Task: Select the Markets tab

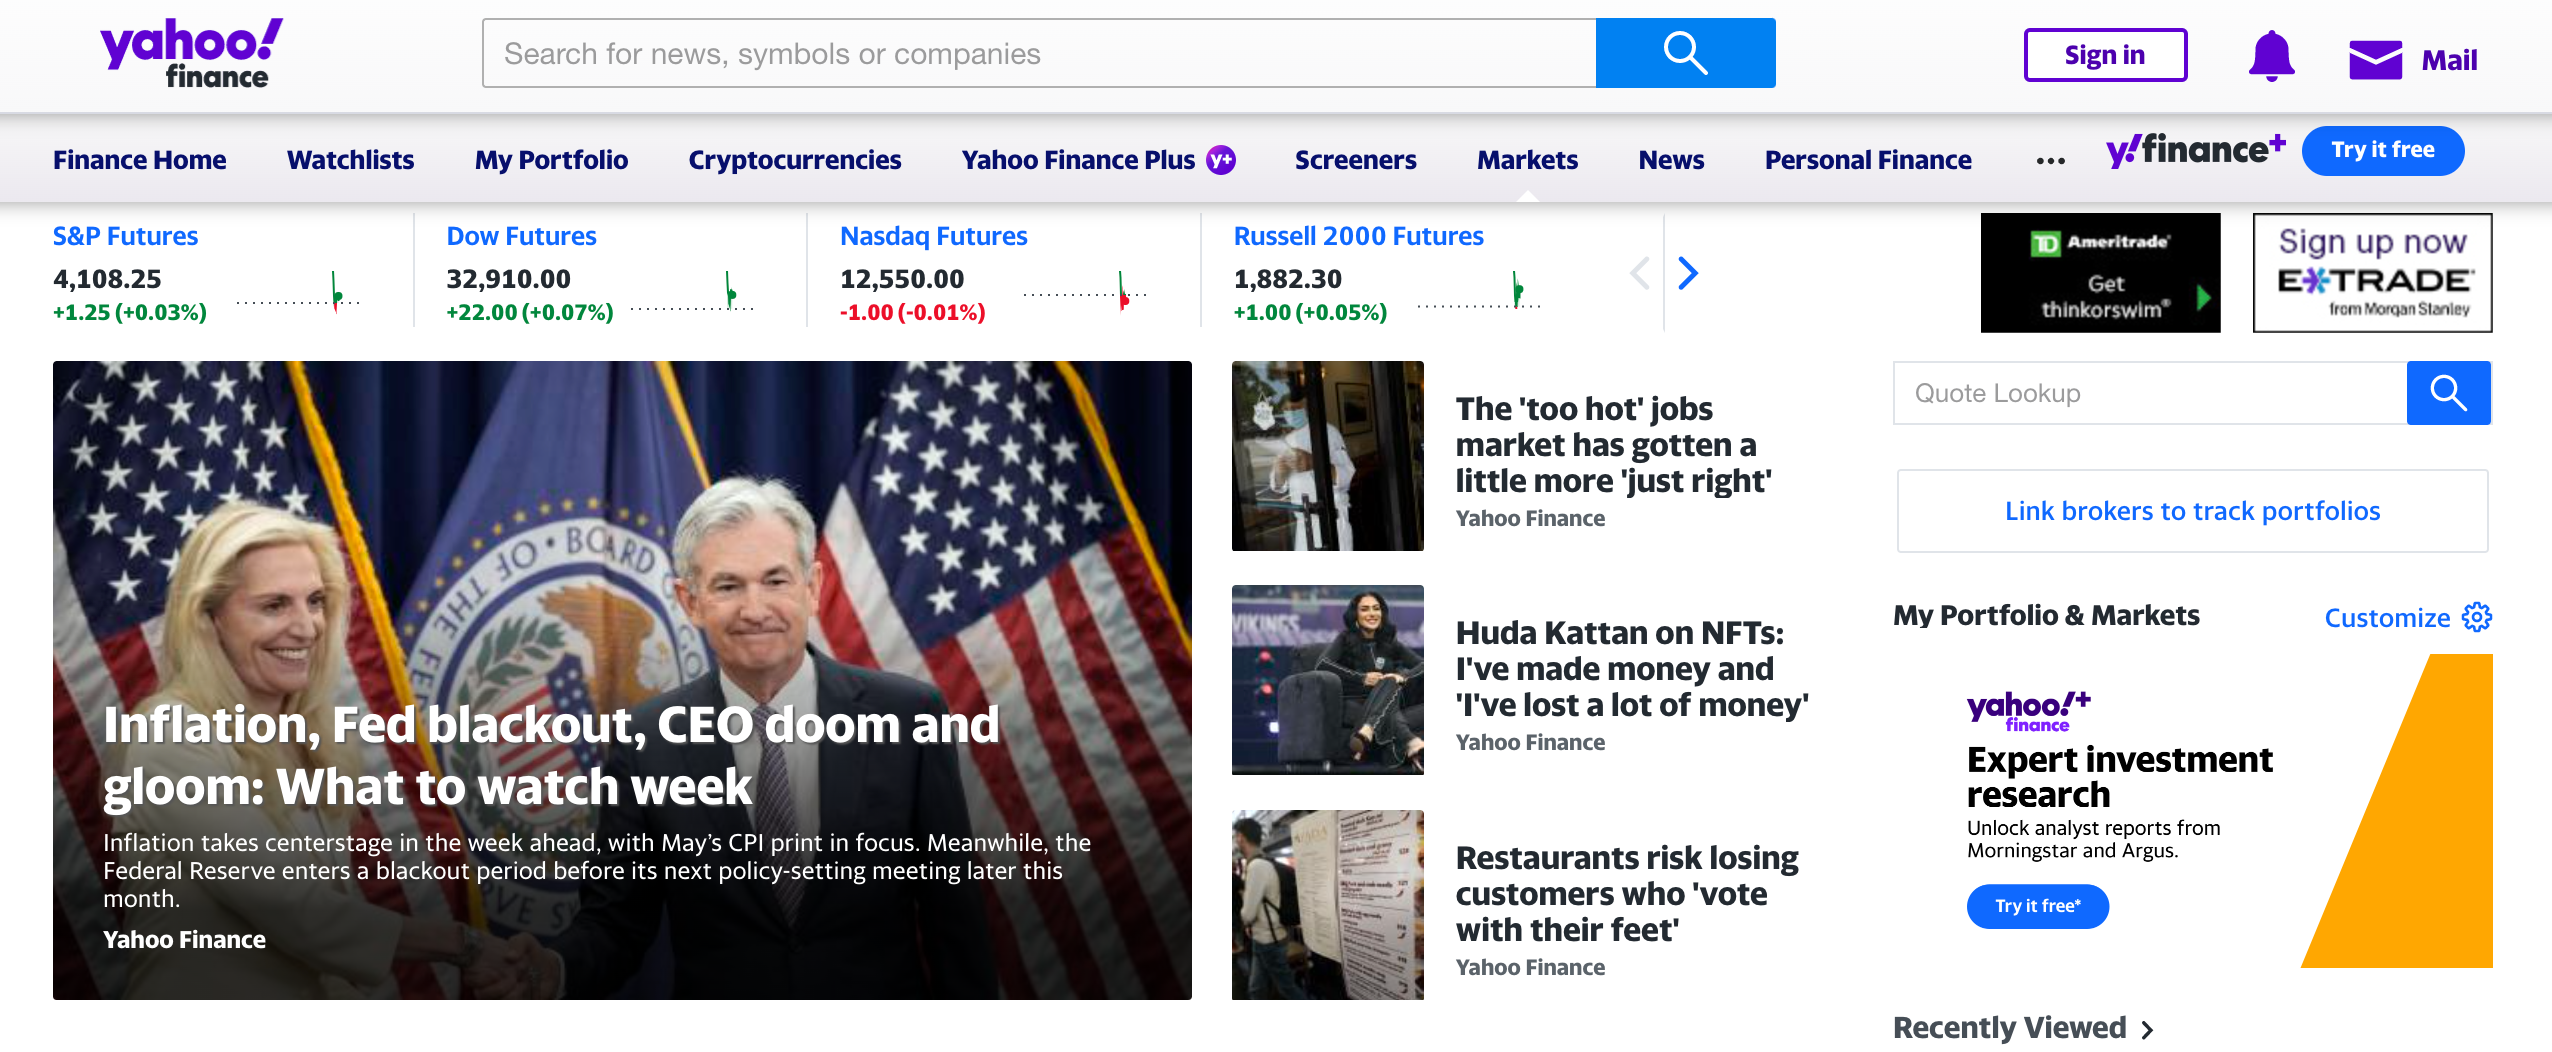Action: [x=1527, y=160]
